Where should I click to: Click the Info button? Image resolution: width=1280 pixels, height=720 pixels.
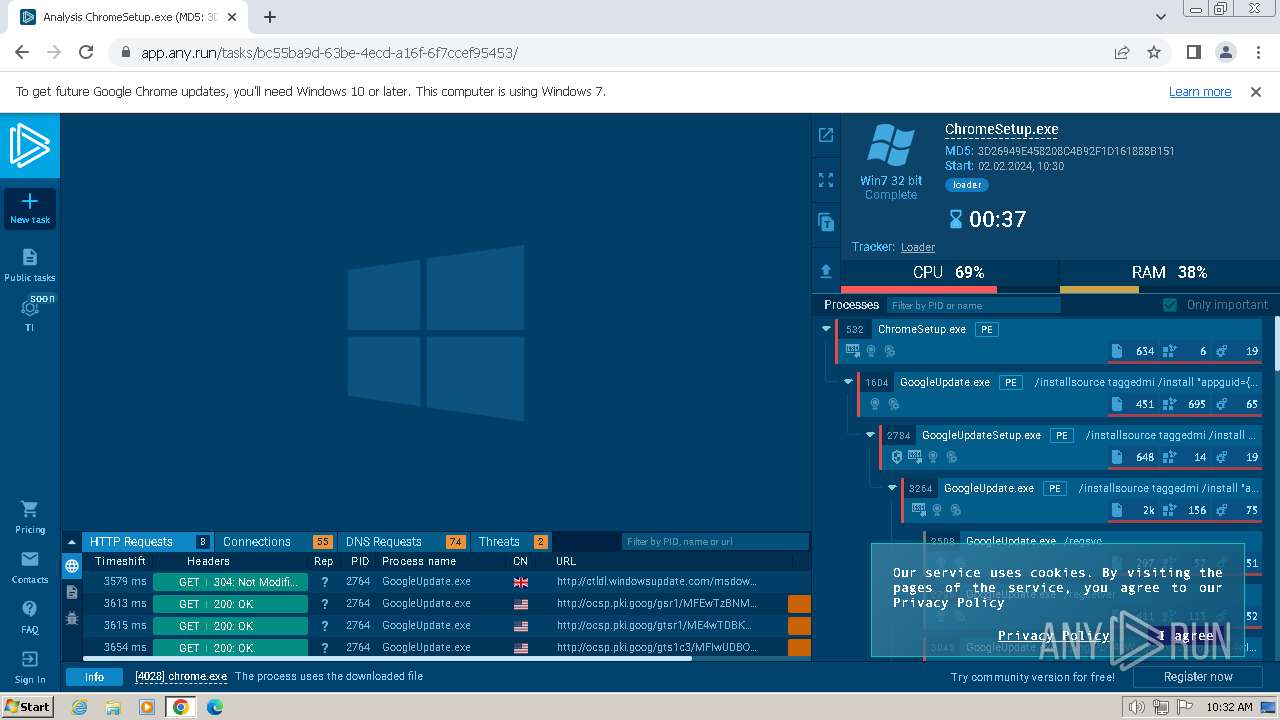pos(94,677)
